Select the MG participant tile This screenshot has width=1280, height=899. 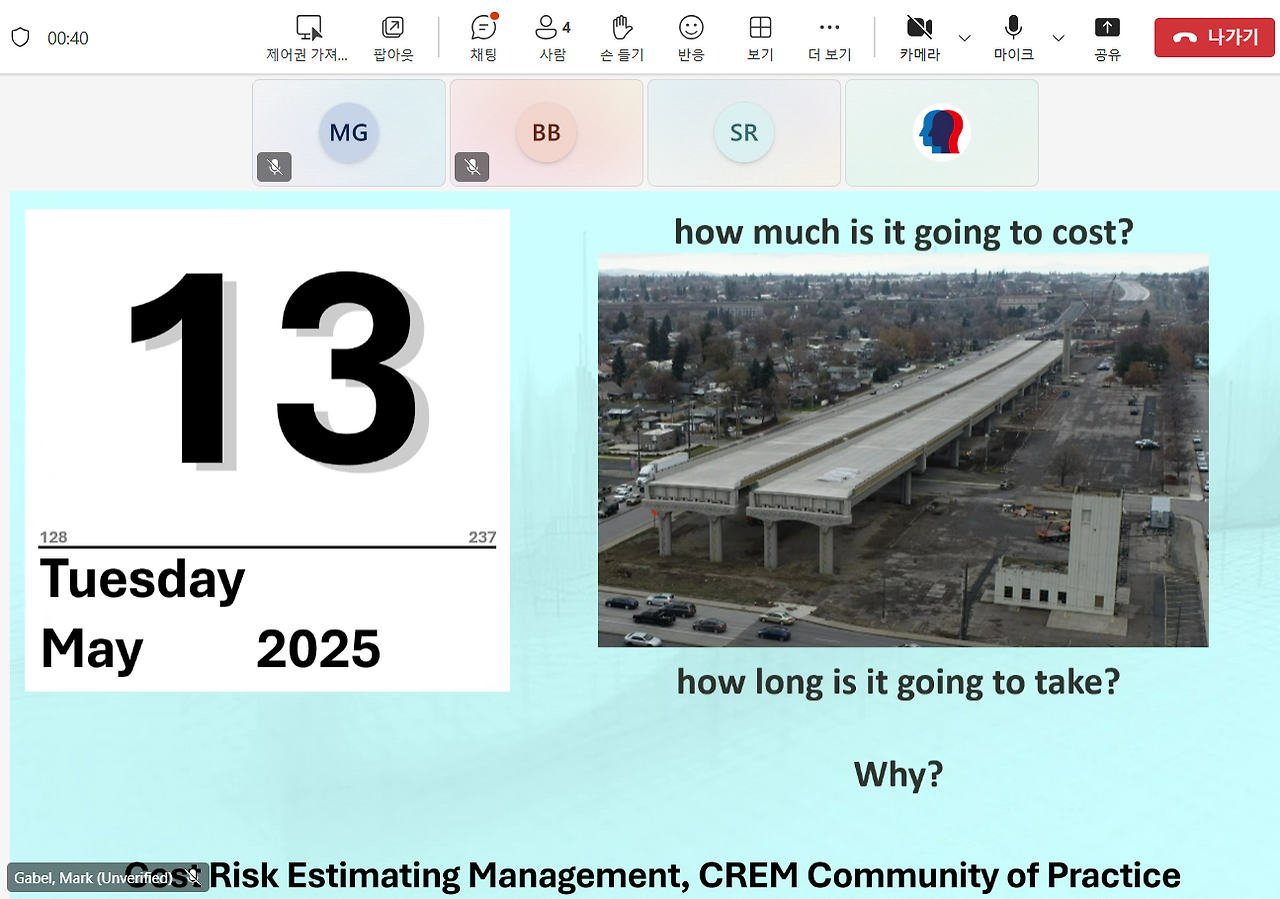tap(349, 133)
